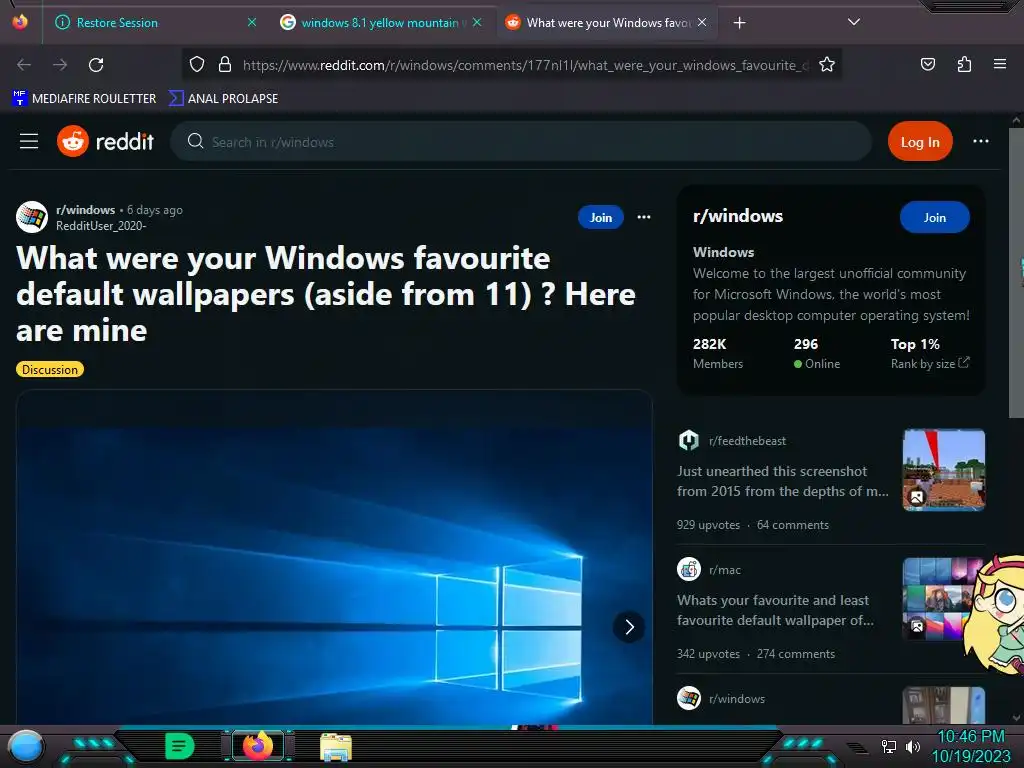Advance gallery with next arrow
Screen dimensions: 1024x768
[x=629, y=627]
